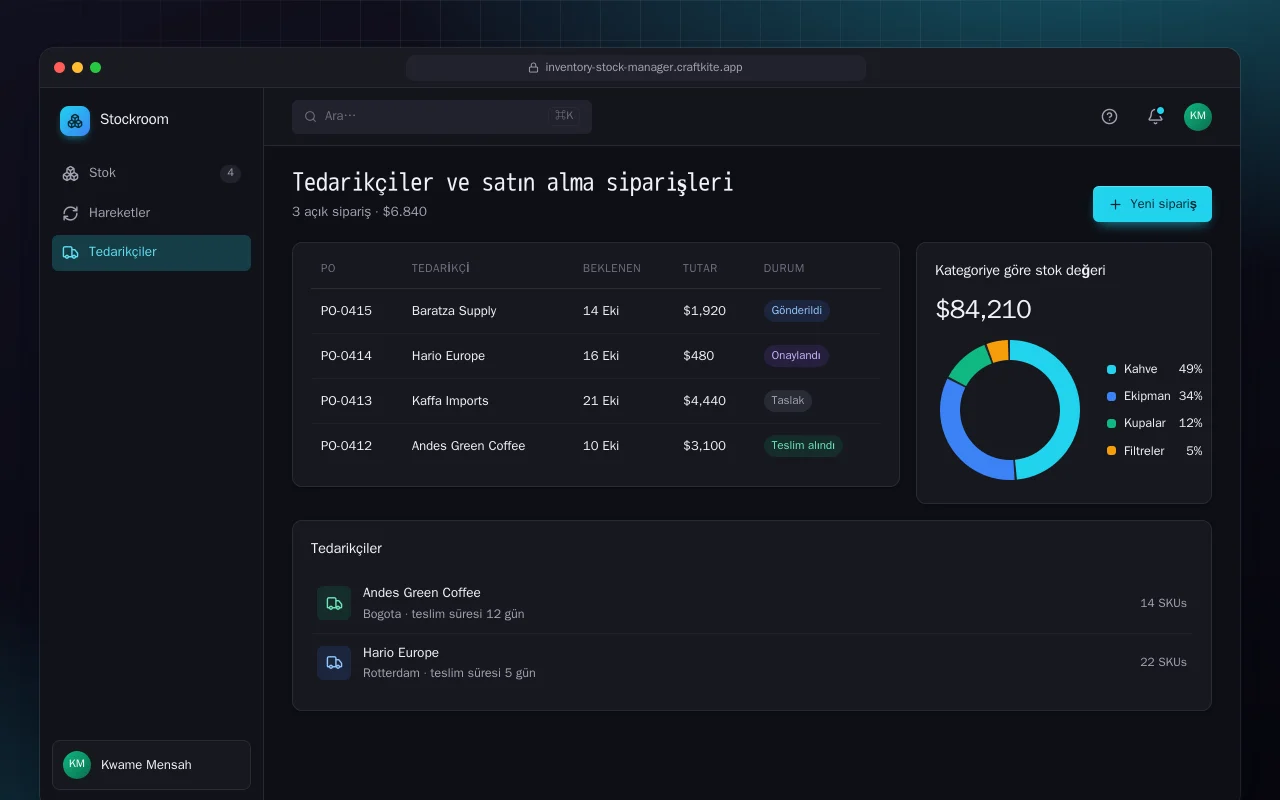Image resolution: width=1280 pixels, height=800 pixels.
Task: Open order PO-0412
Action: (346, 446)
